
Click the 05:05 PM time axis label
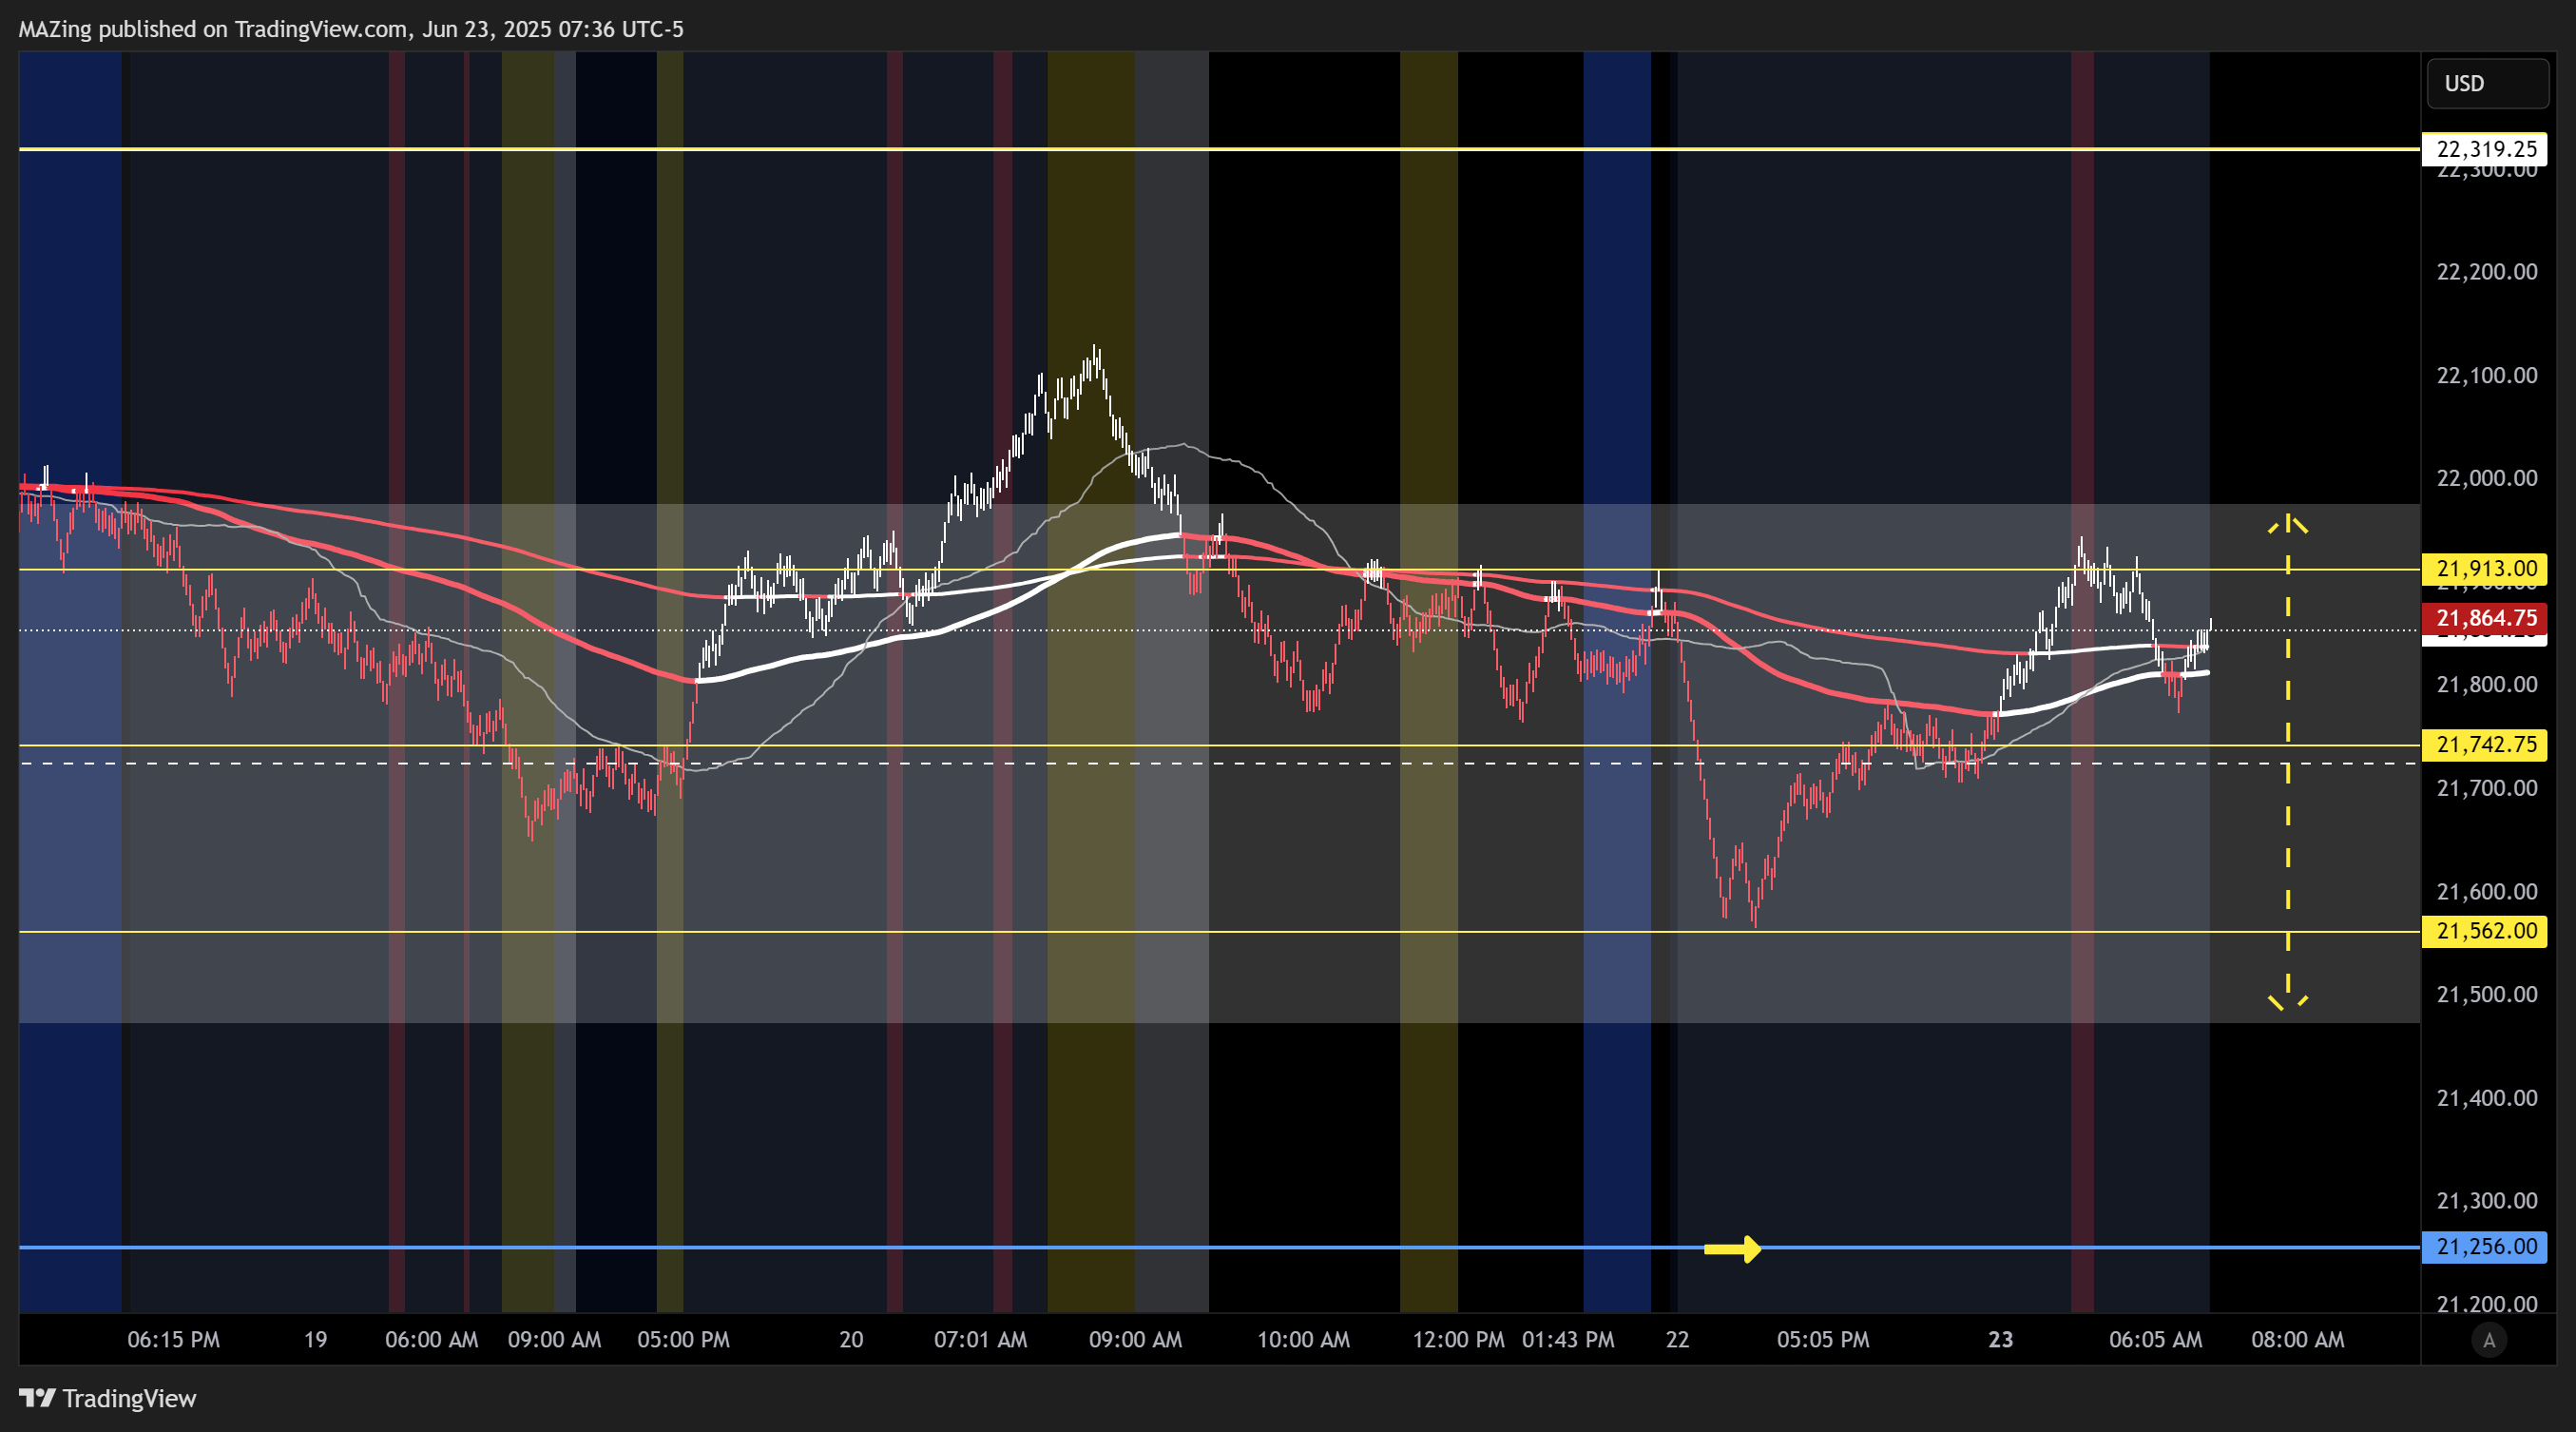tap(1823, 1340)
